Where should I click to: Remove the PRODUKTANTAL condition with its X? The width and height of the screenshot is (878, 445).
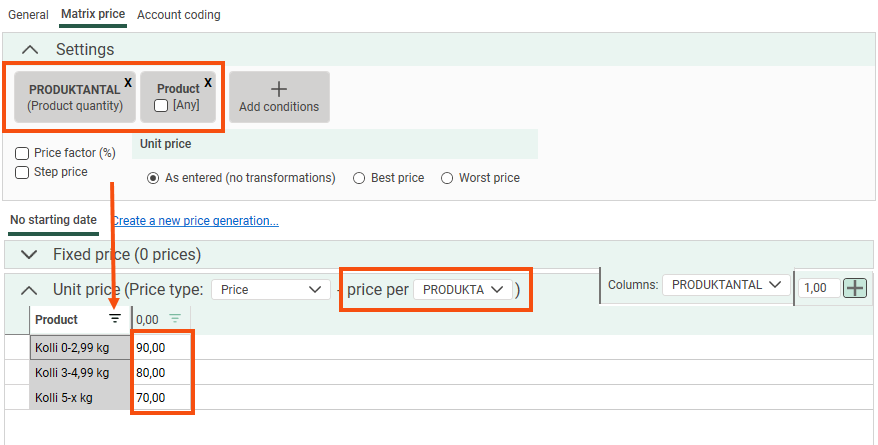(128, 83)
